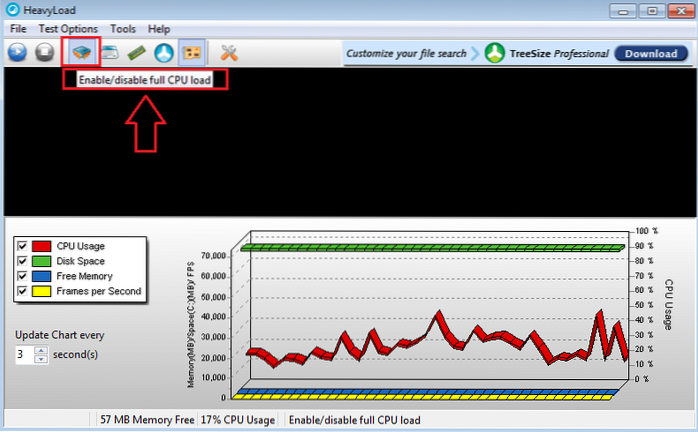Disable the Frames per Second checkbox

[22, 291]
